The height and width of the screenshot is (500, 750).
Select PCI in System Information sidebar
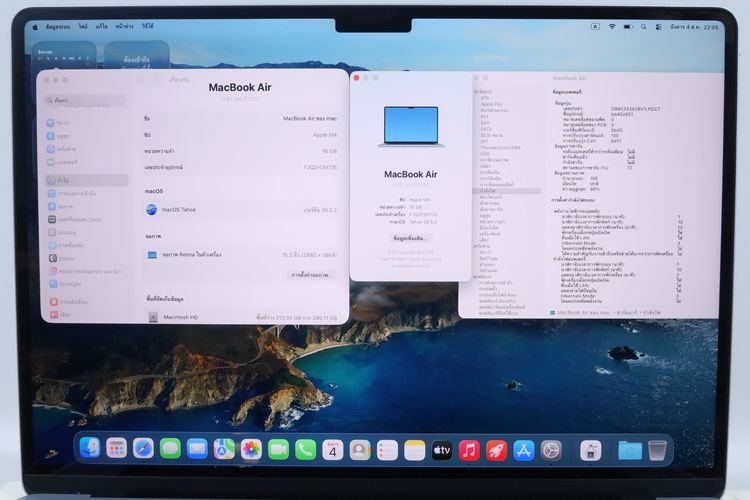[484, 116]
